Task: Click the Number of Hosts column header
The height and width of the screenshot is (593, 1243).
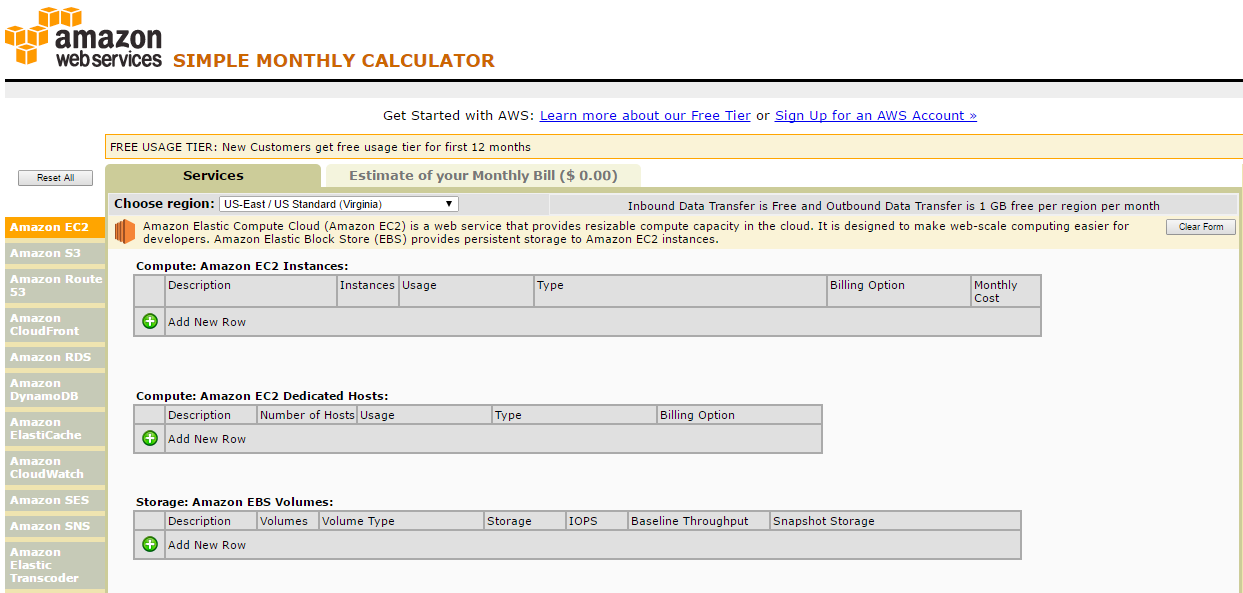Action: pyautogui.click(x=307, y=415)
